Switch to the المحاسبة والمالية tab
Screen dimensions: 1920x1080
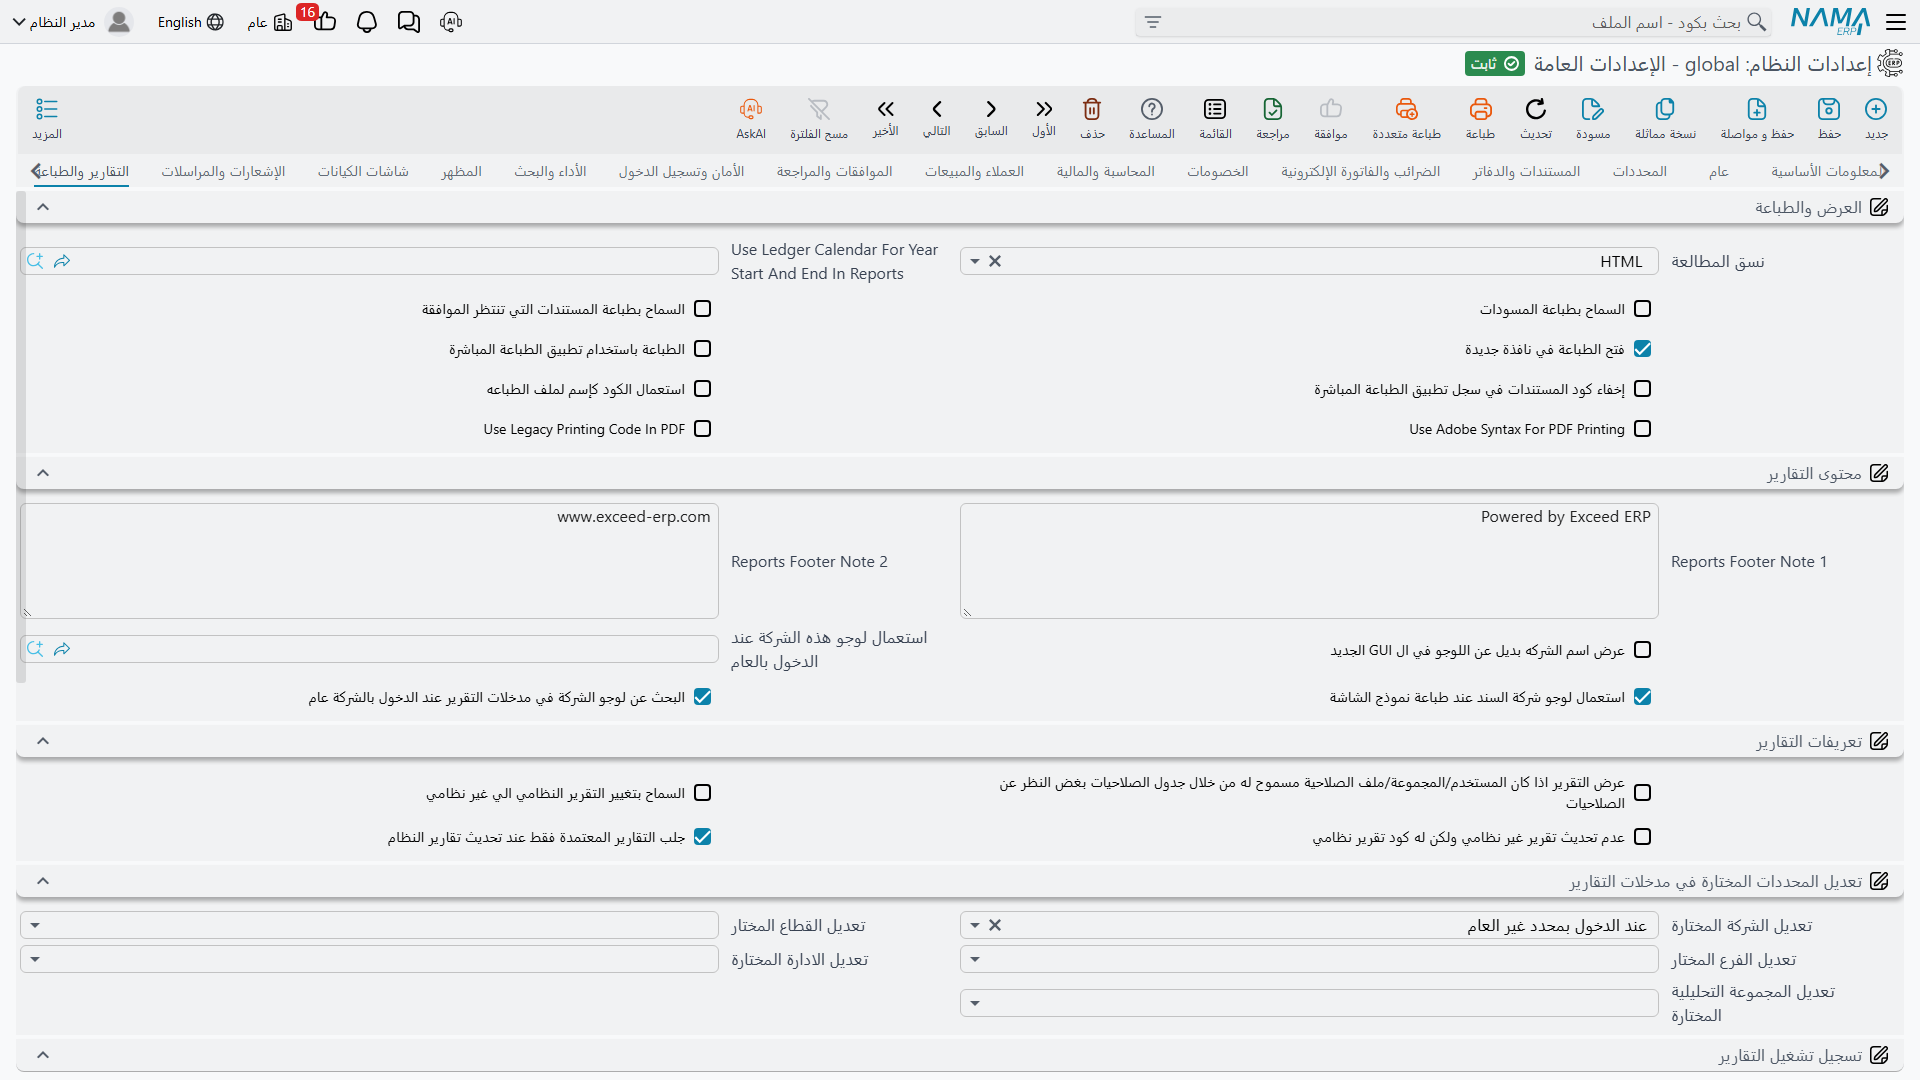click(1105, 172)
